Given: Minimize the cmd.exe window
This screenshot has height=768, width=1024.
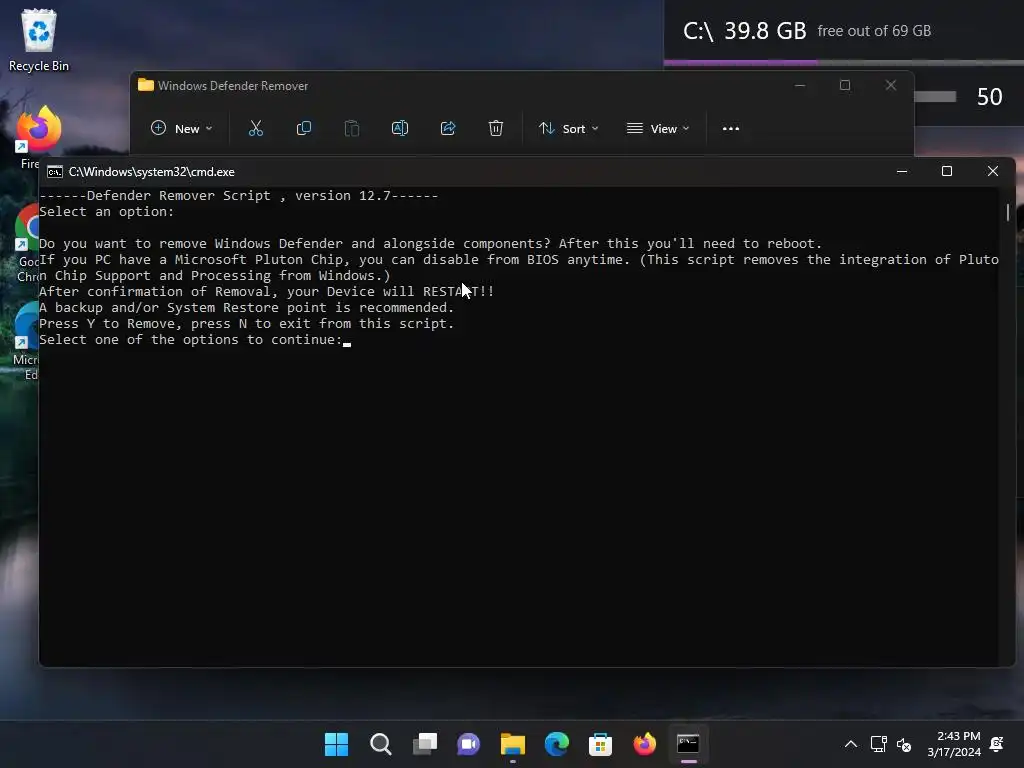Looking at the screenshot, I should [902, 171].
